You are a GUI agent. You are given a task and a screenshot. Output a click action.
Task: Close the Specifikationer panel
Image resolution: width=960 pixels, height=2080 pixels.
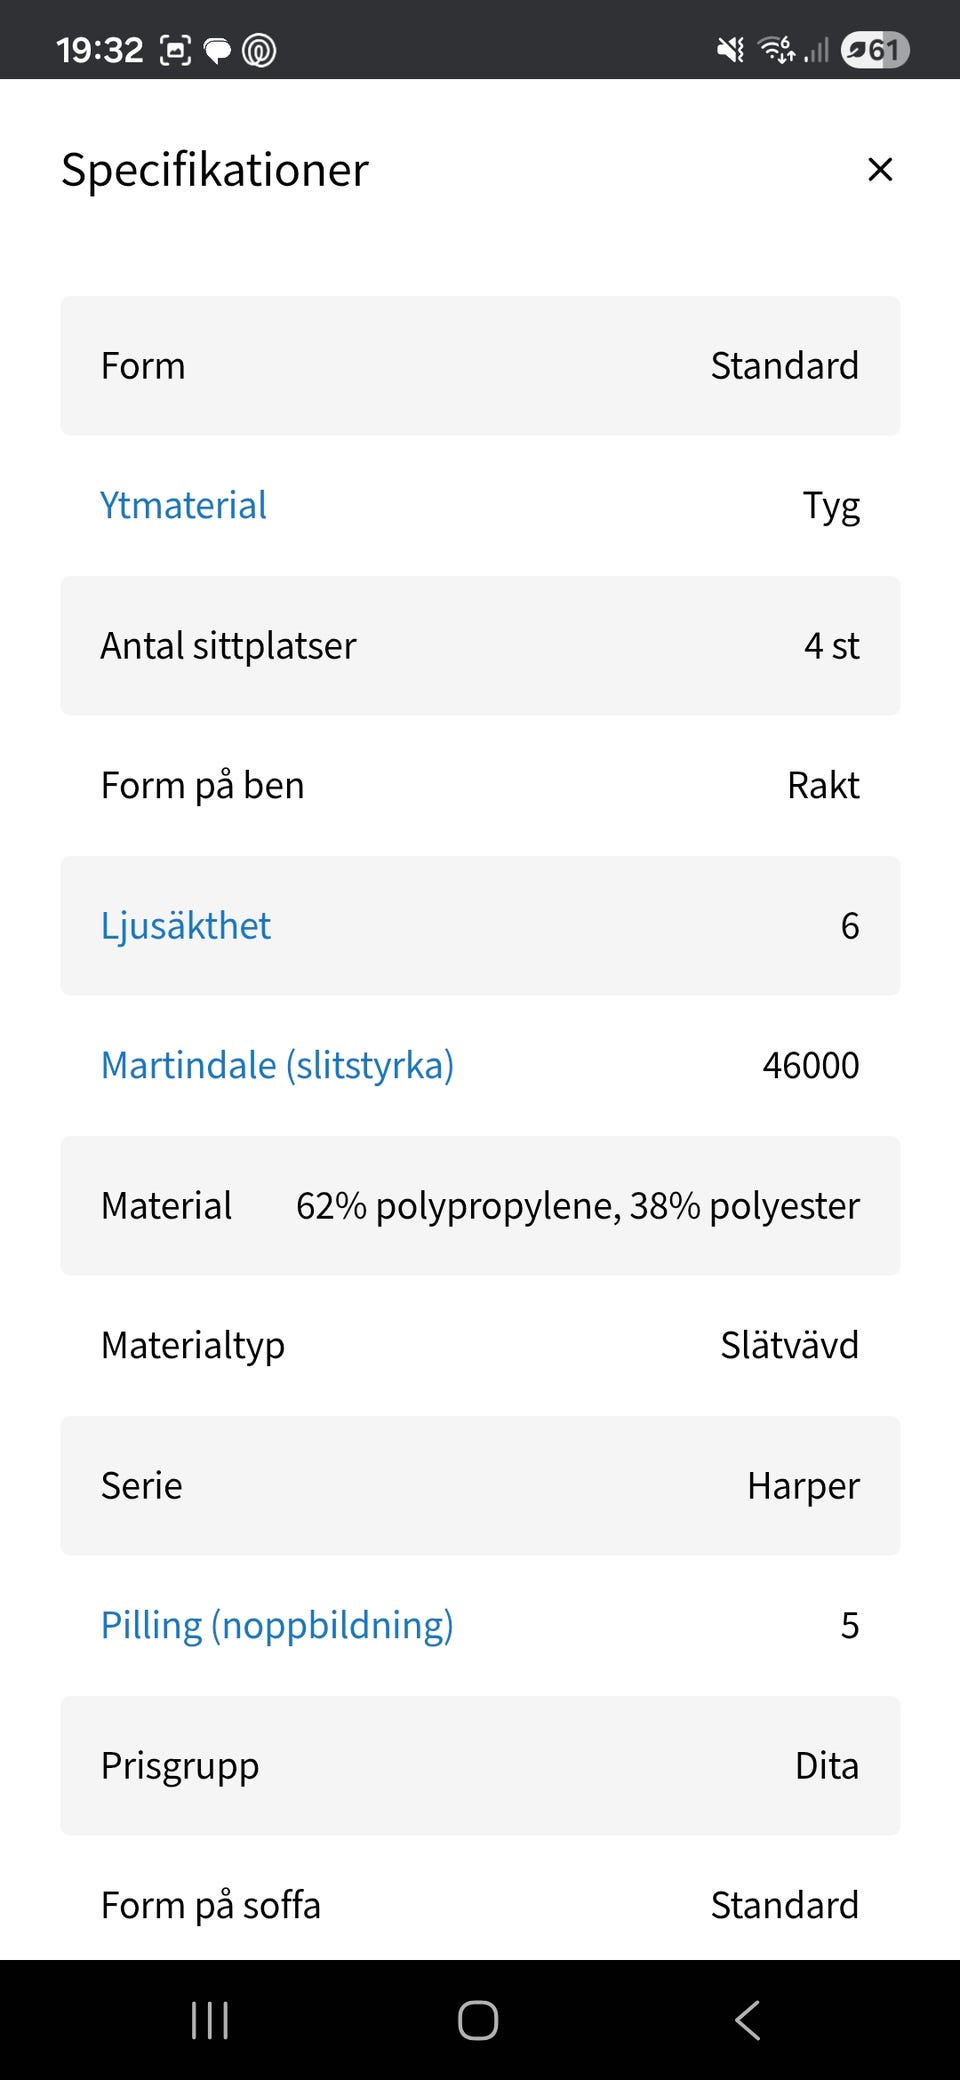(x=880, y=169)
